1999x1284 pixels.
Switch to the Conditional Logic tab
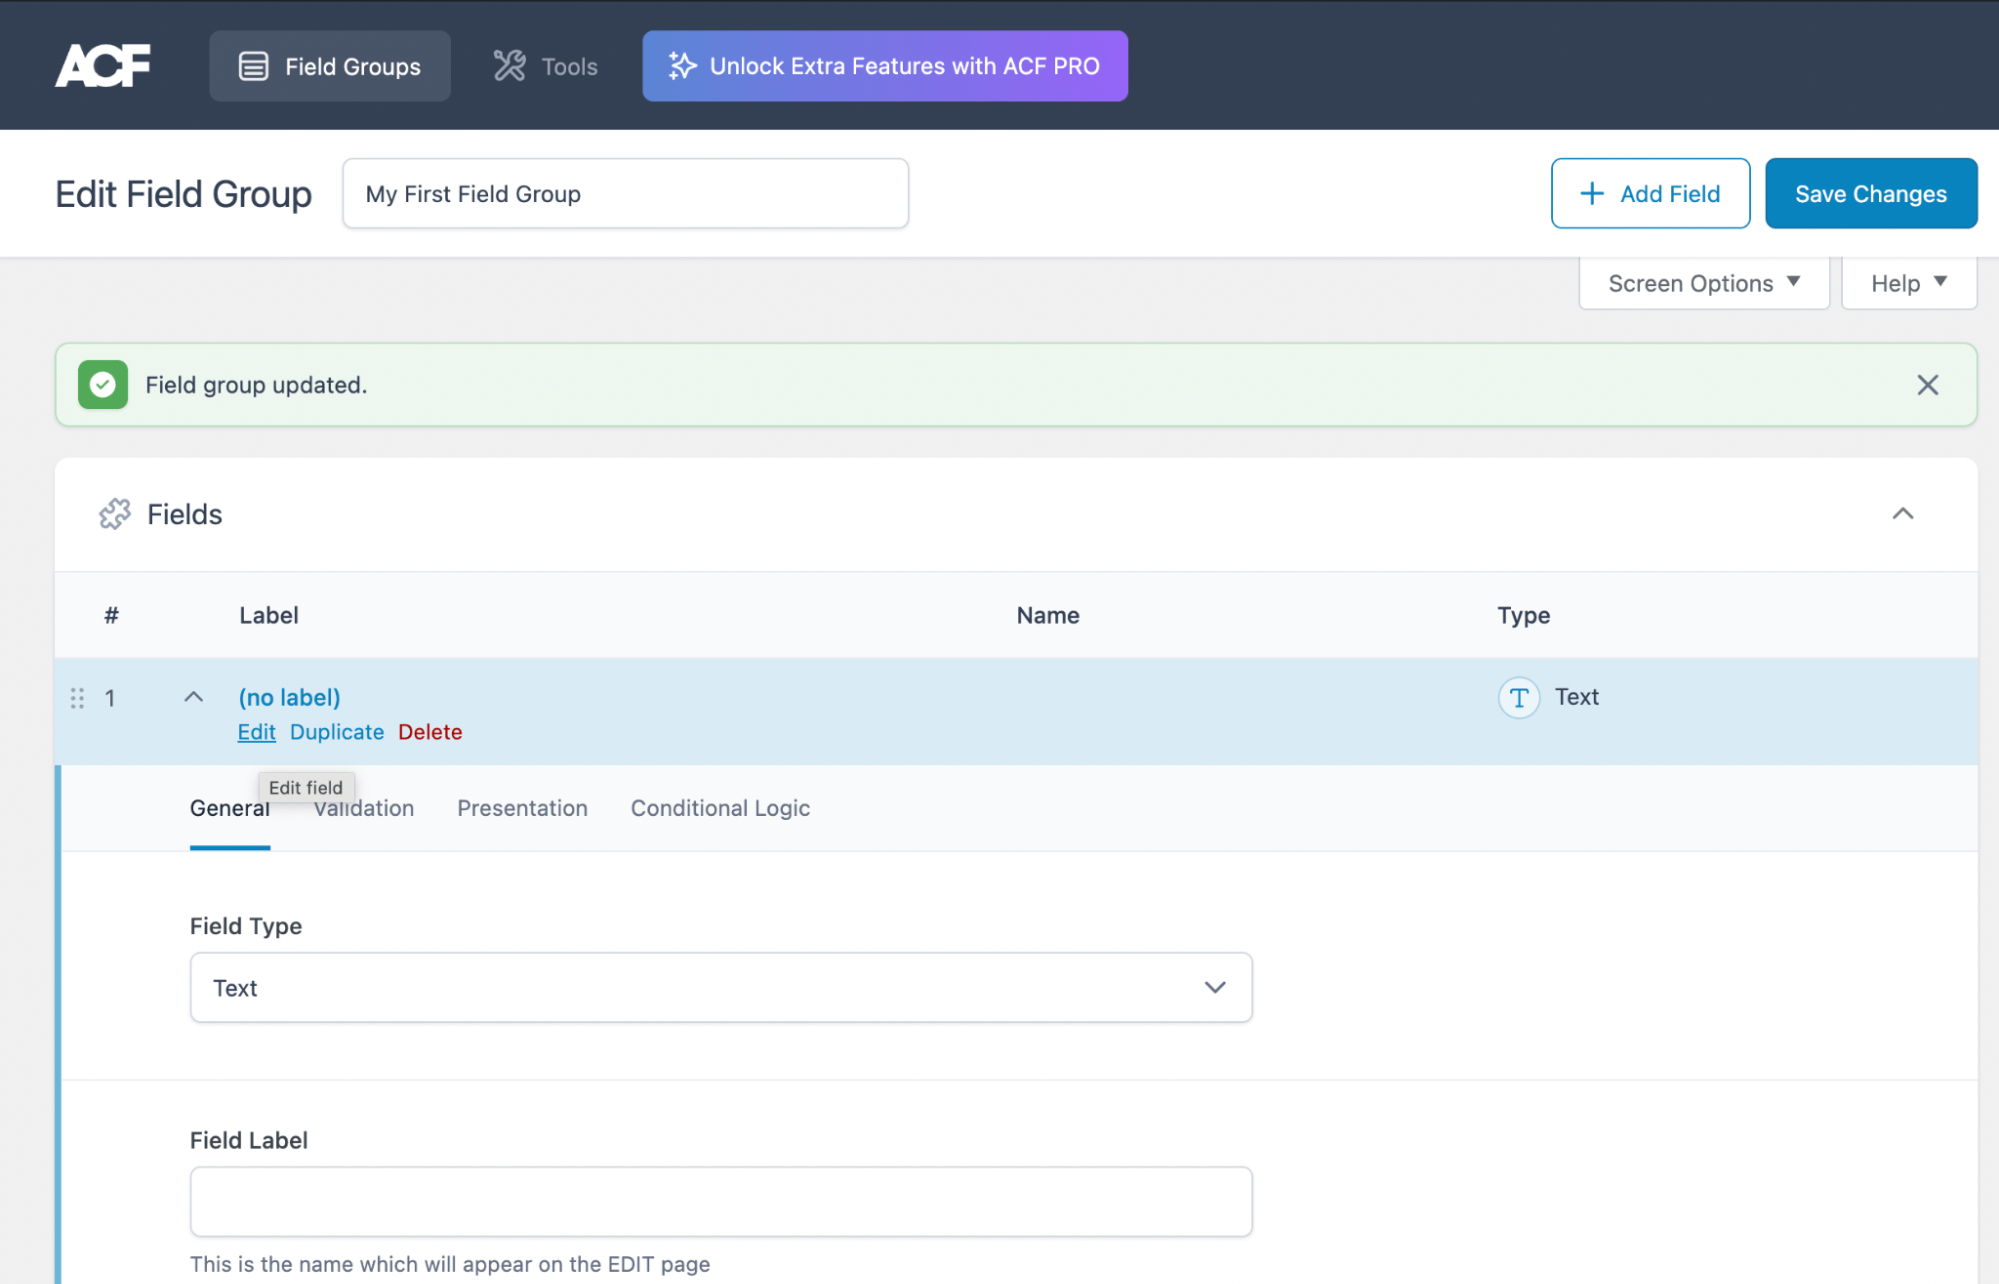pos(720,807)
